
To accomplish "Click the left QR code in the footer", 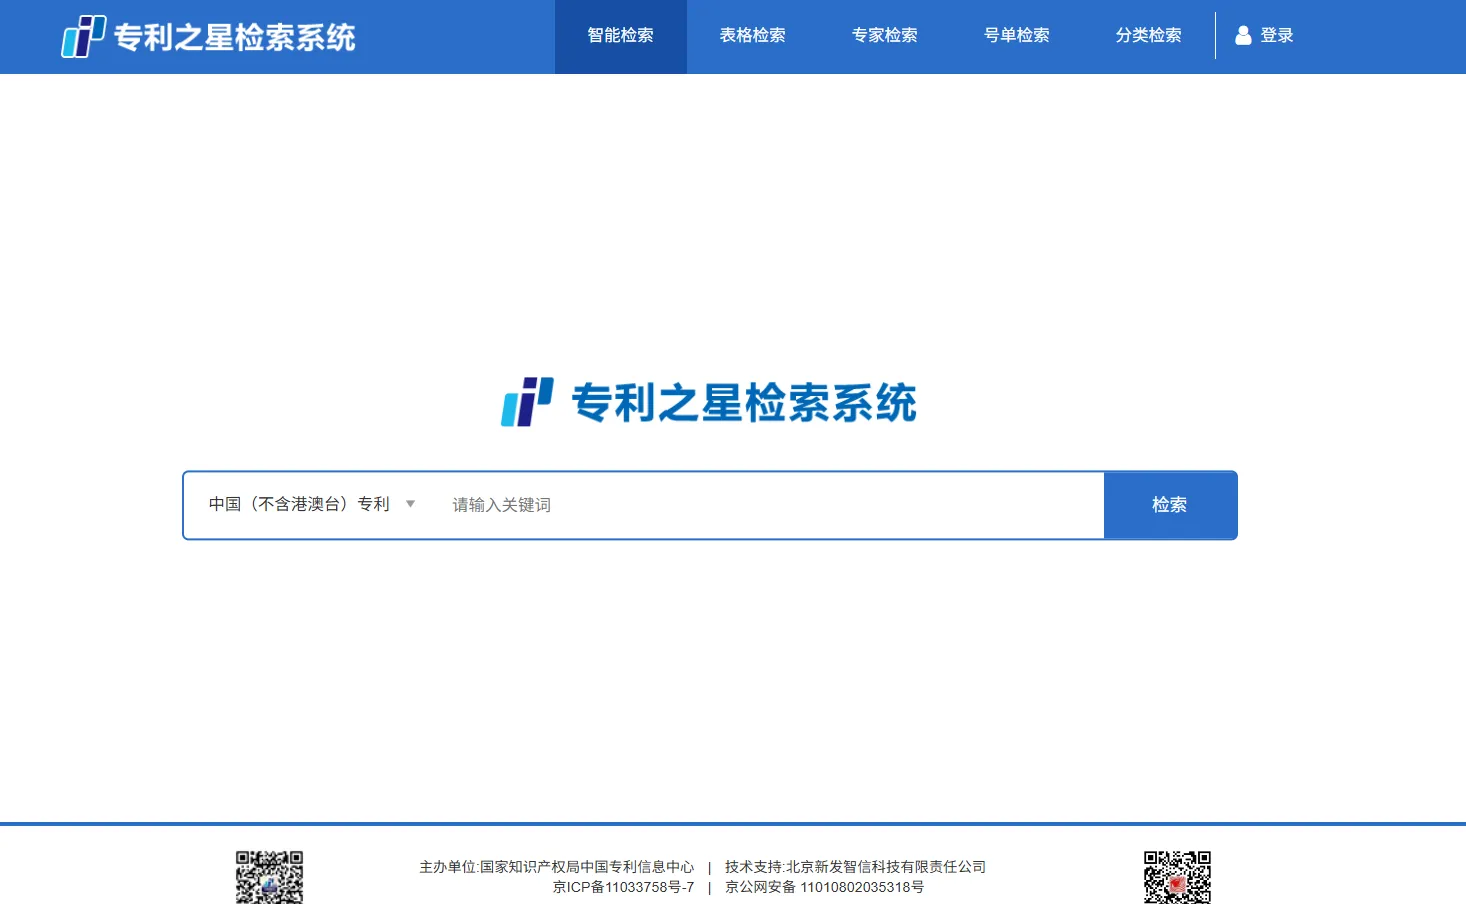I will coord(269,877).
